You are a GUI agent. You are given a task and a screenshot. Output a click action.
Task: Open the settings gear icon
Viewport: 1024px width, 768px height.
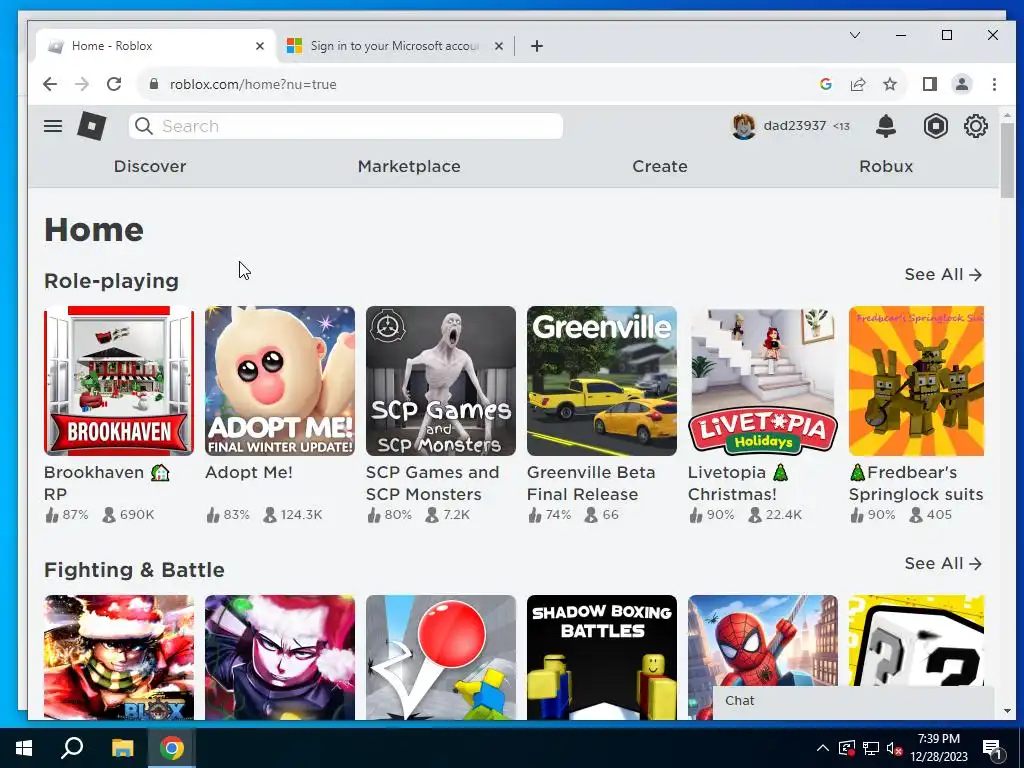[x=976, y=126]
